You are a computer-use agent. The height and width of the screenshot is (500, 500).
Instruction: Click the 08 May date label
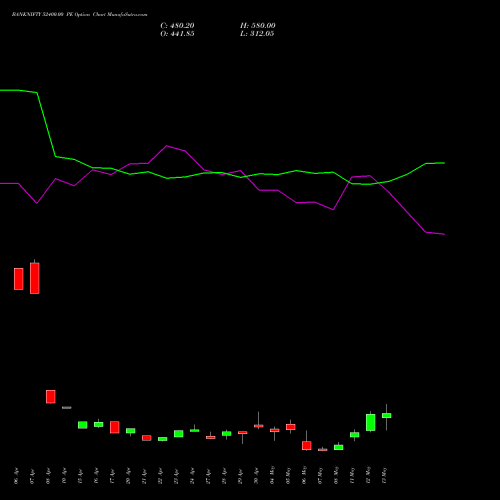coord(337,475)
